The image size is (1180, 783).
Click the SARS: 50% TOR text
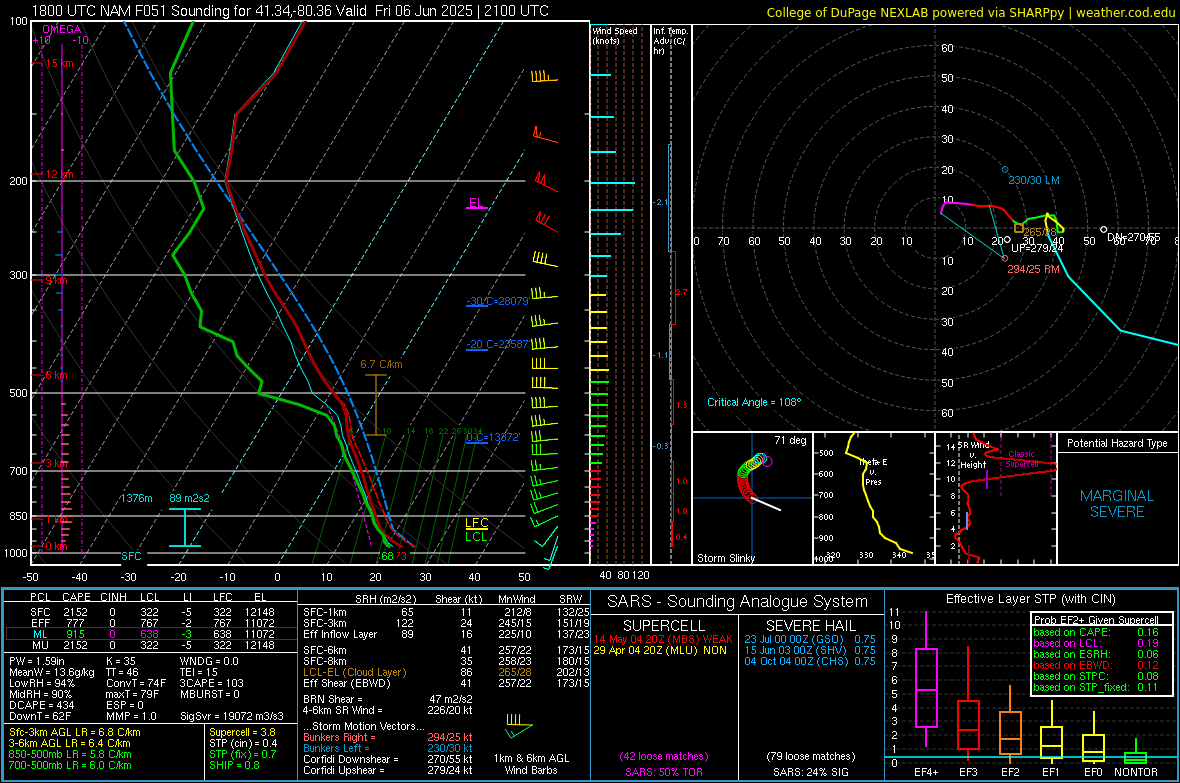click(664, 772)
